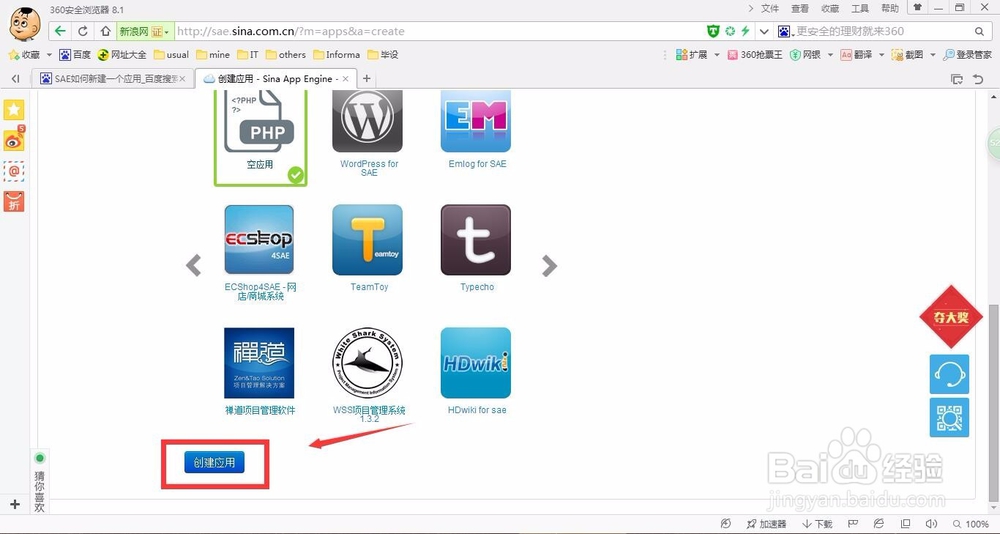The height and width of the screenshot is (534, 1000).
Task: Choose the WordPress for SAE app icon
Action: tap(367, 120)
